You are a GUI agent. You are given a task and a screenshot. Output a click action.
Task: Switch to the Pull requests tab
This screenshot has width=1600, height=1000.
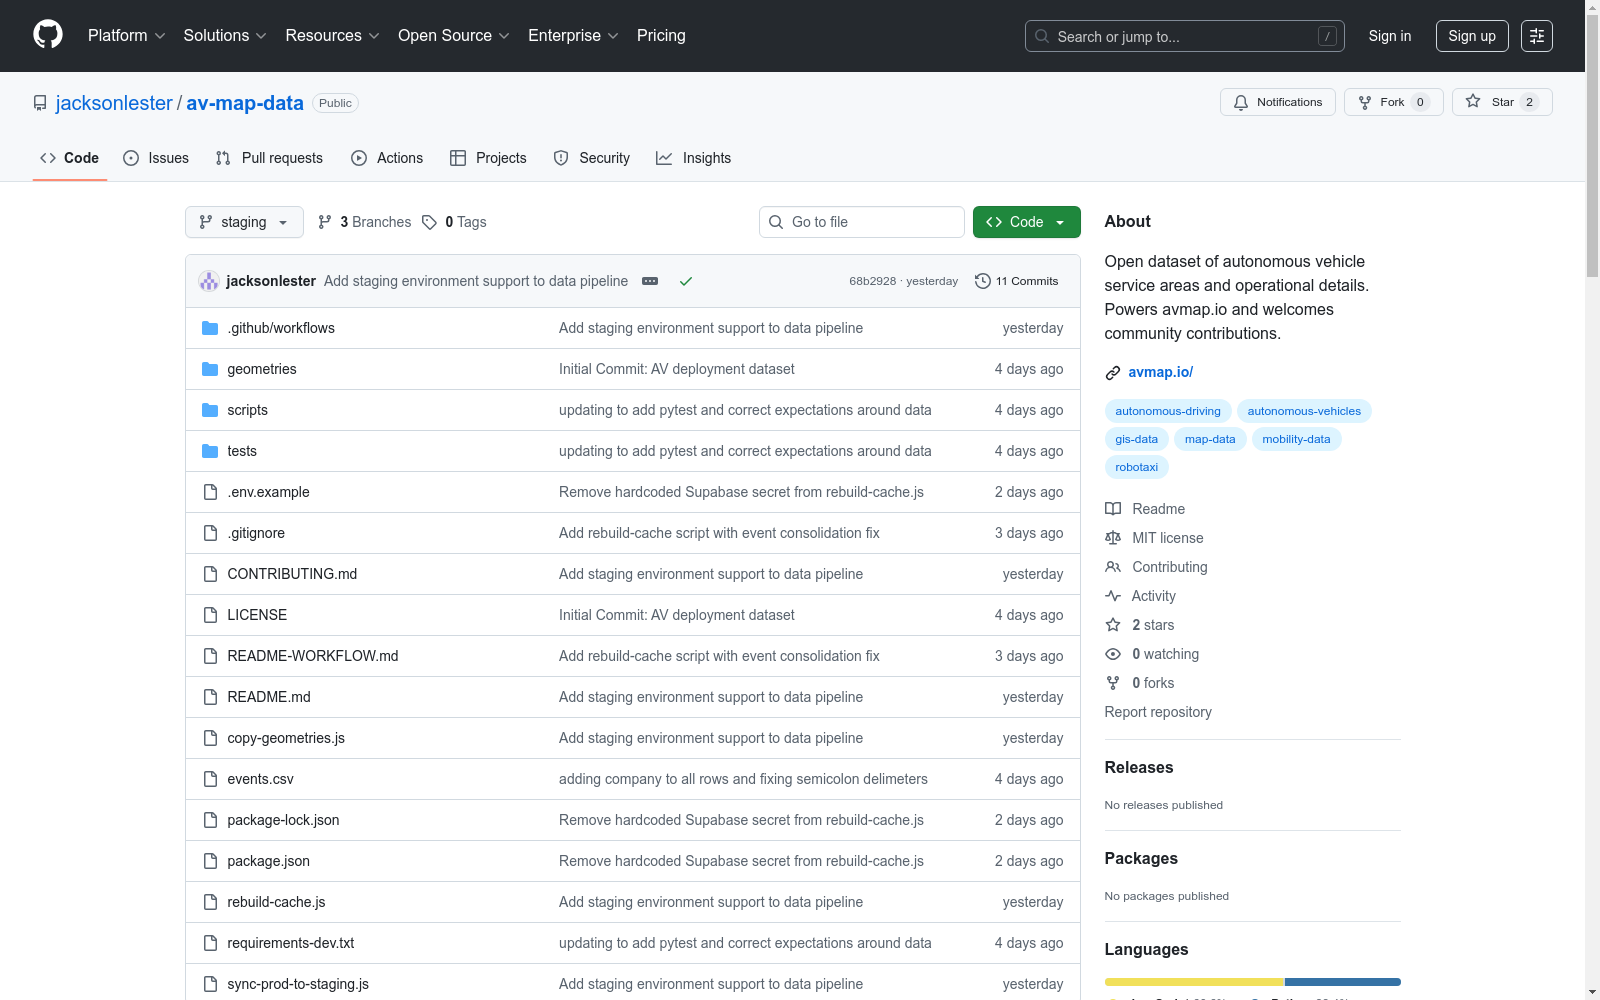coord(269,158)
